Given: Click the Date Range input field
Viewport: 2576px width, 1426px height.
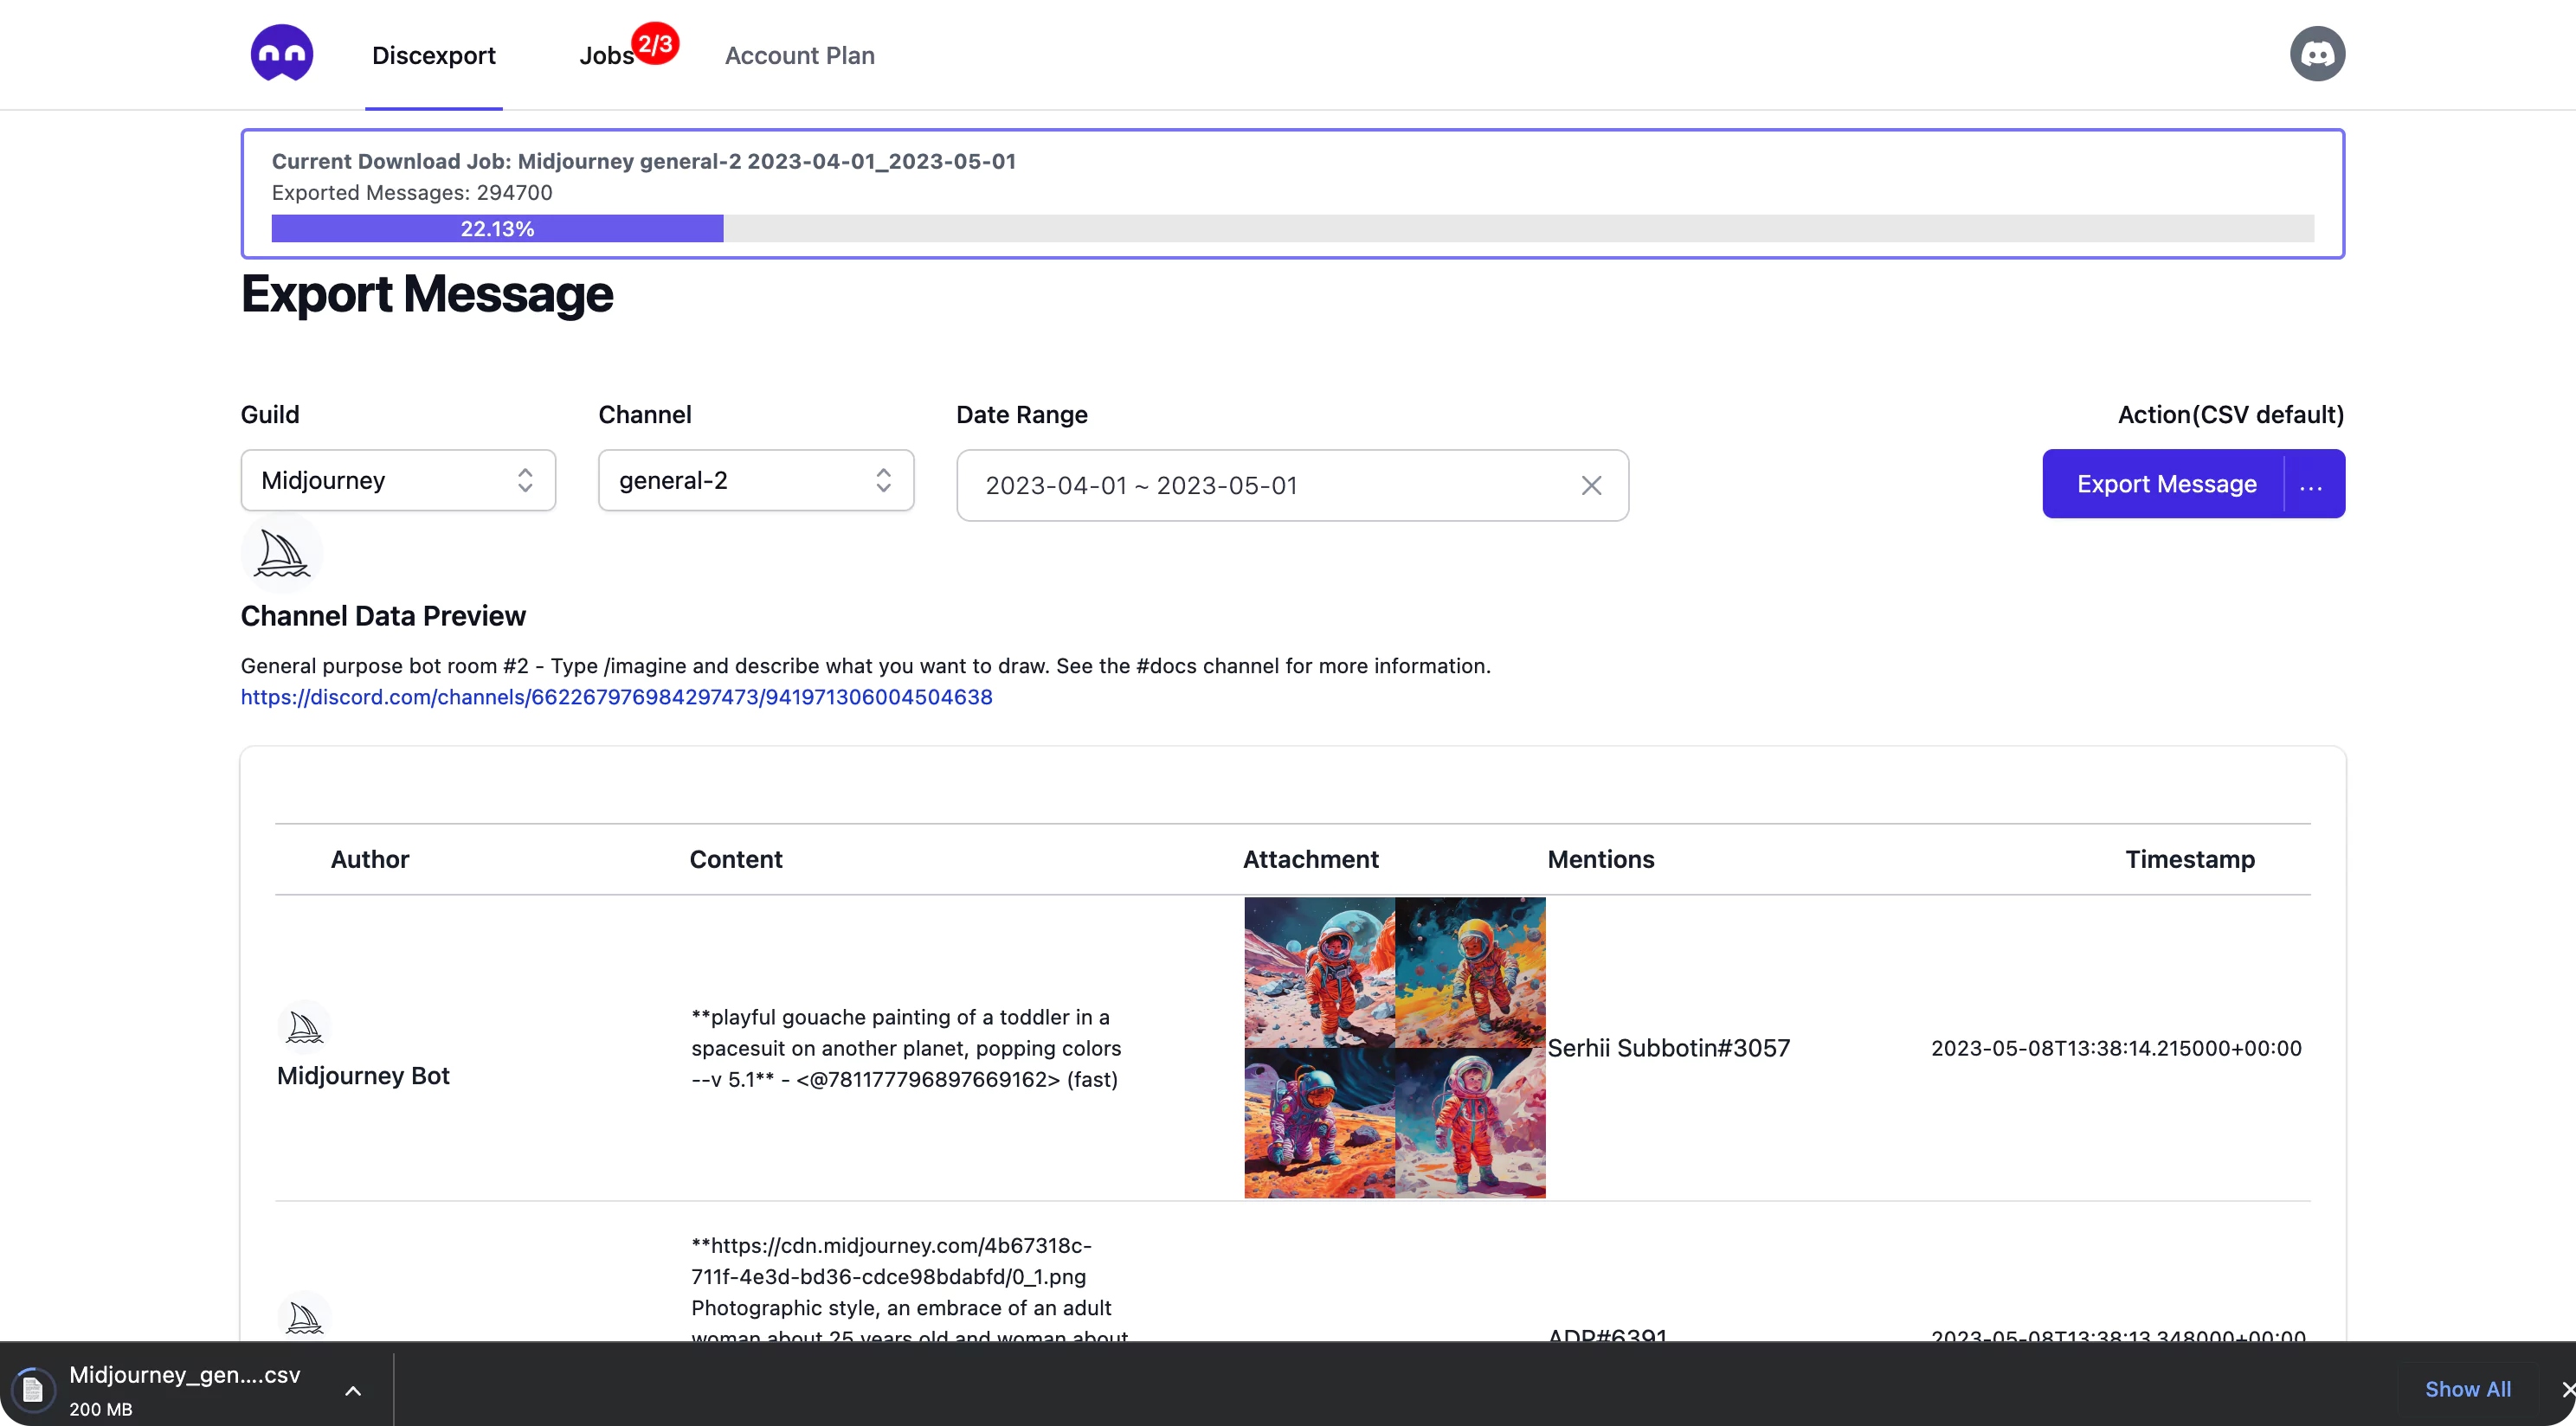Looking at the screenshot, I should coord(1260,486).
